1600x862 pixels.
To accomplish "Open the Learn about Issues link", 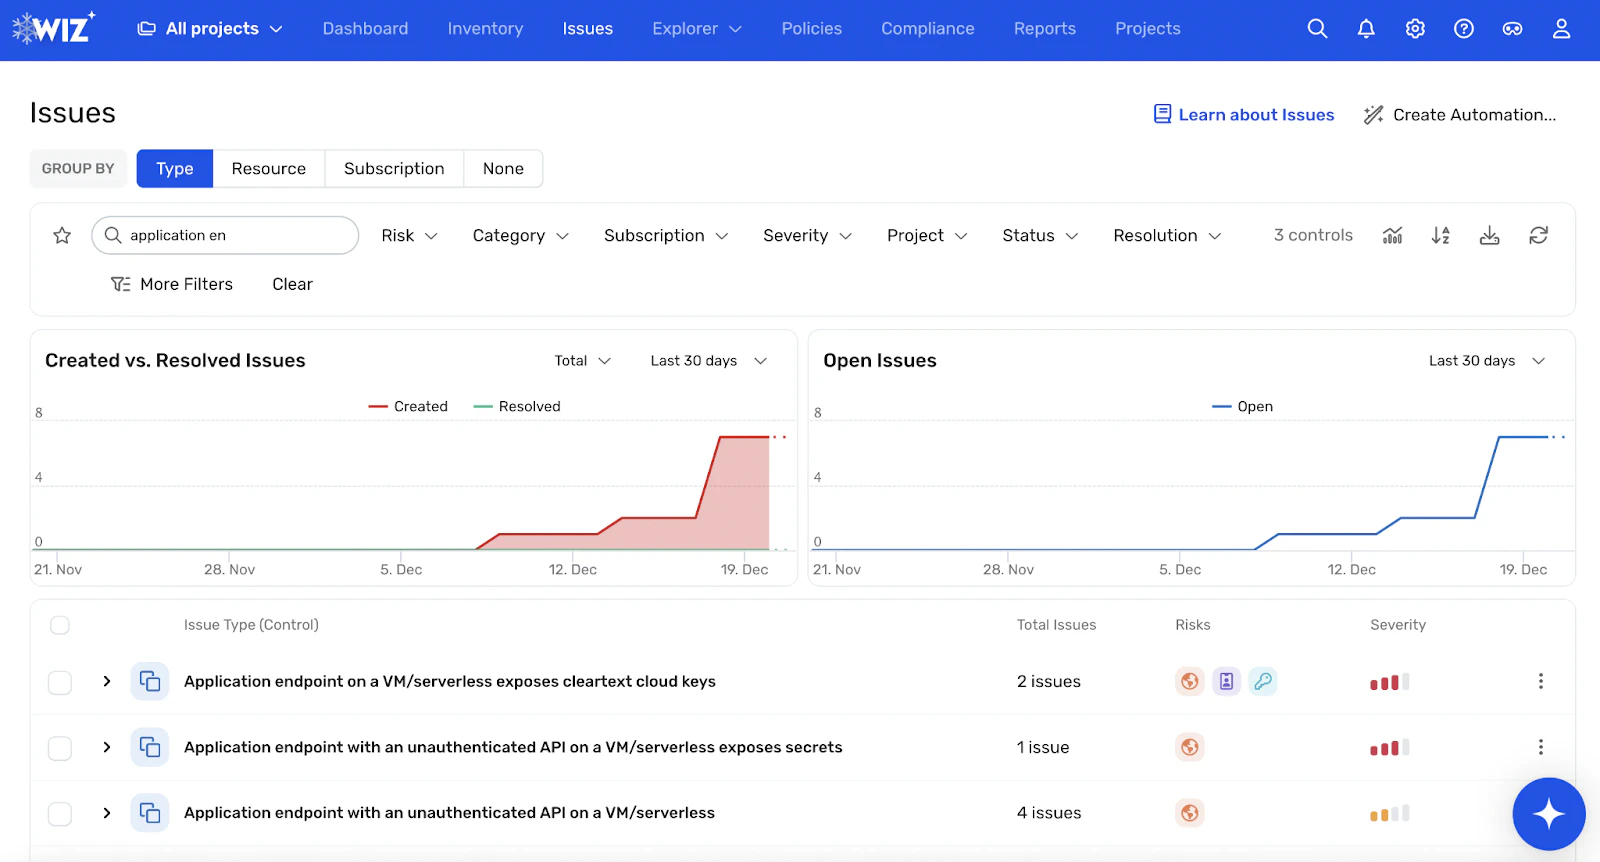I will coord(1244,115).
